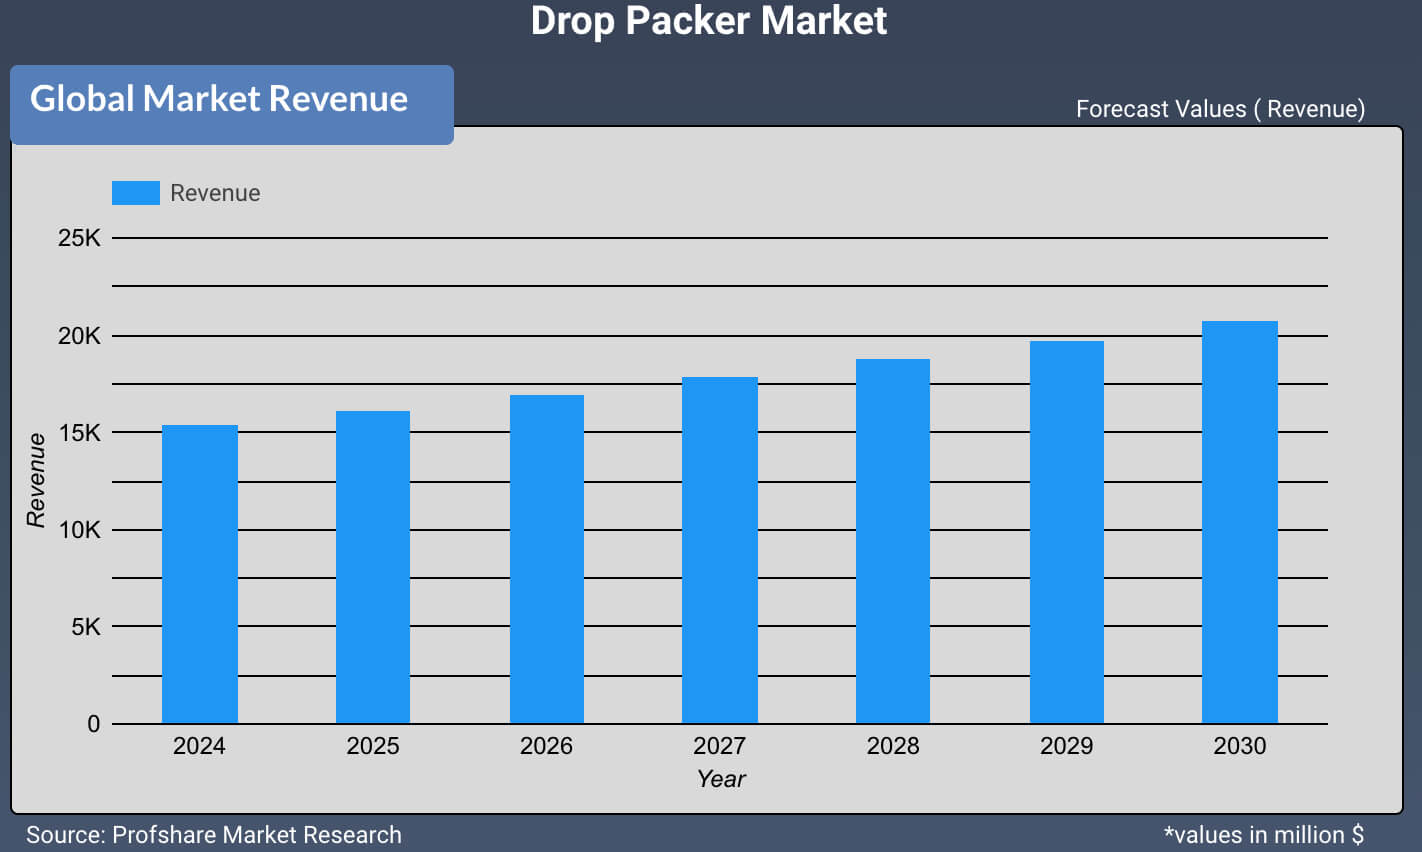Click the vertical Revenue axis title

pos(36,480)
